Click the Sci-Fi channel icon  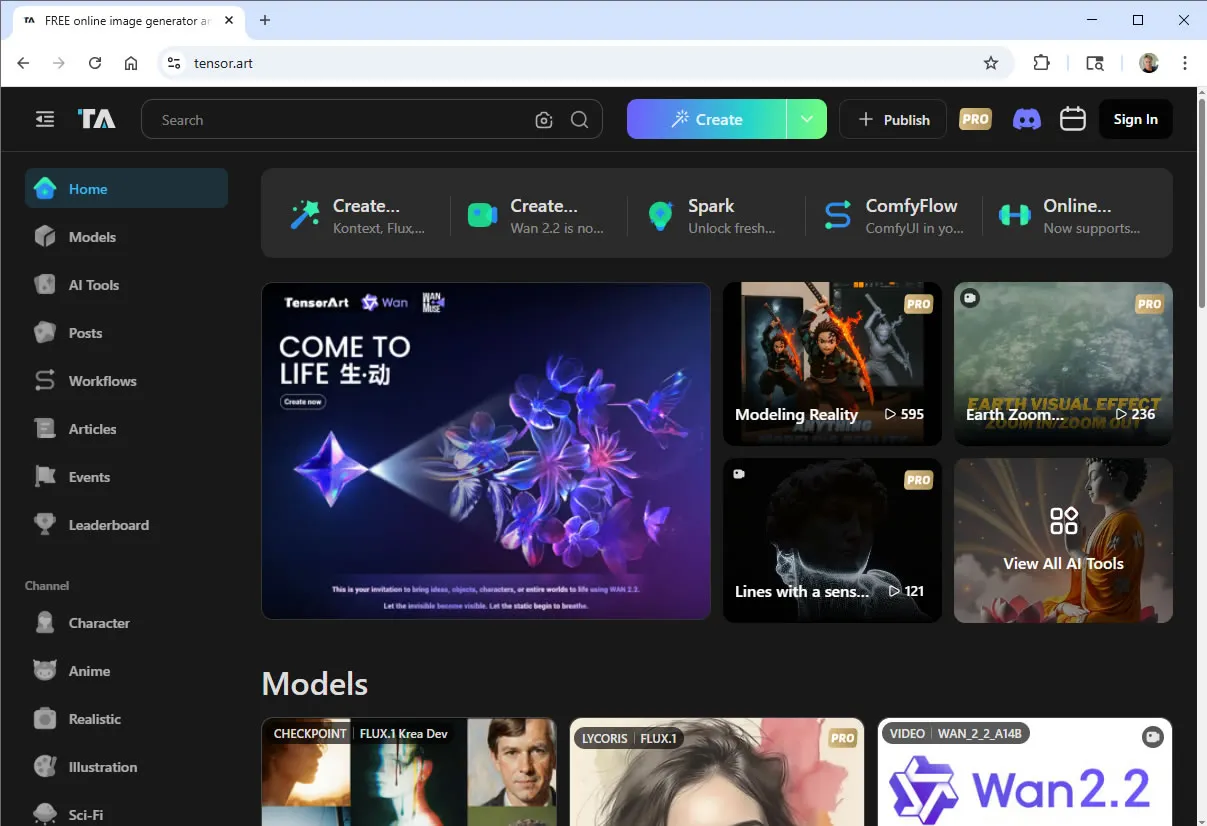click(45, 814)
